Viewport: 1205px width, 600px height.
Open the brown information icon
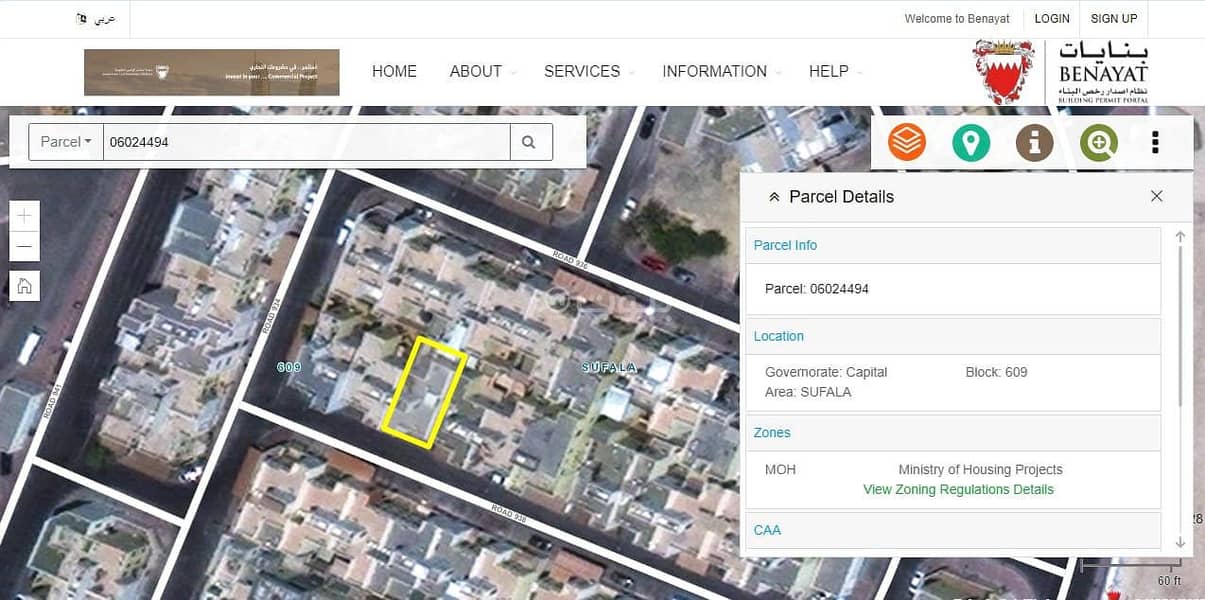[1034, 143]
